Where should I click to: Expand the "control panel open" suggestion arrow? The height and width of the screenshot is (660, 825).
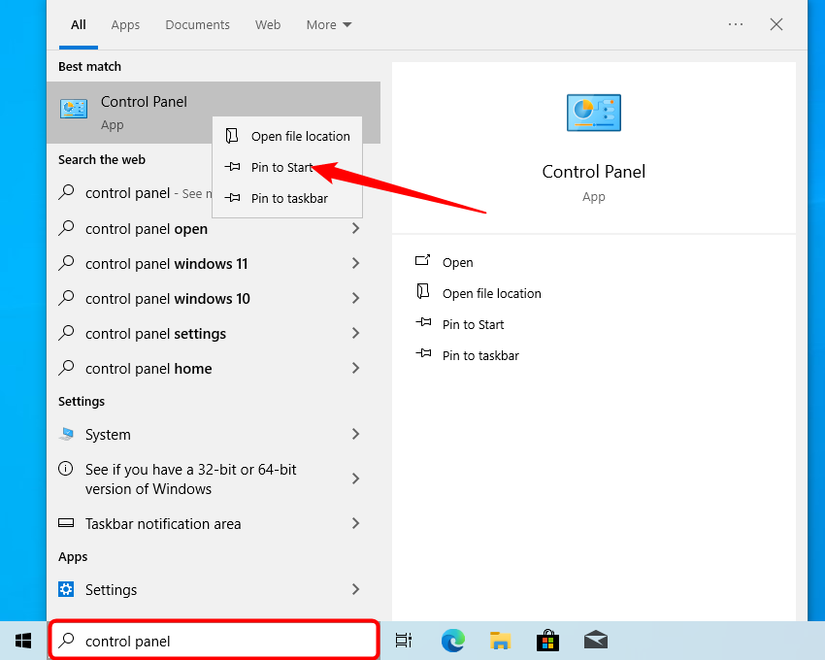coord(356,229)
